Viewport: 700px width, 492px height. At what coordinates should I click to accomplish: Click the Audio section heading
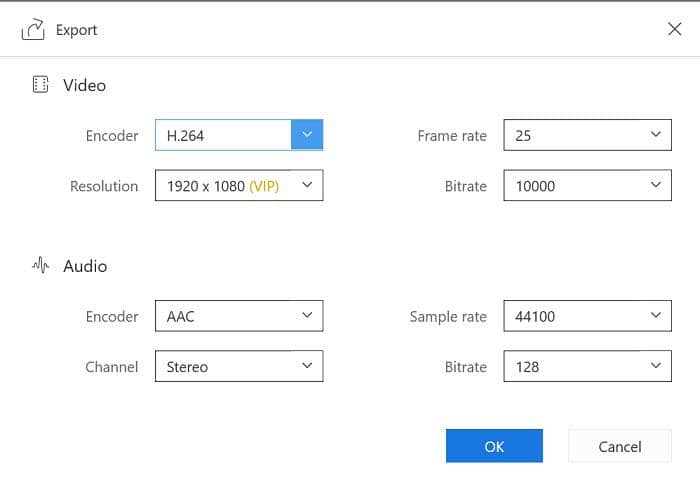pos(85,266)
